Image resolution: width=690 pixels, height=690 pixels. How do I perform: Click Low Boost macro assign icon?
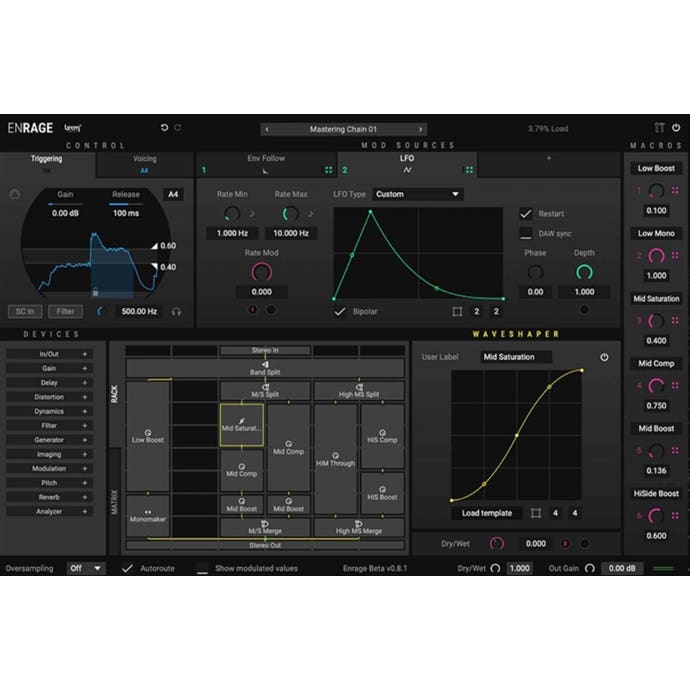tap(675, 191)
